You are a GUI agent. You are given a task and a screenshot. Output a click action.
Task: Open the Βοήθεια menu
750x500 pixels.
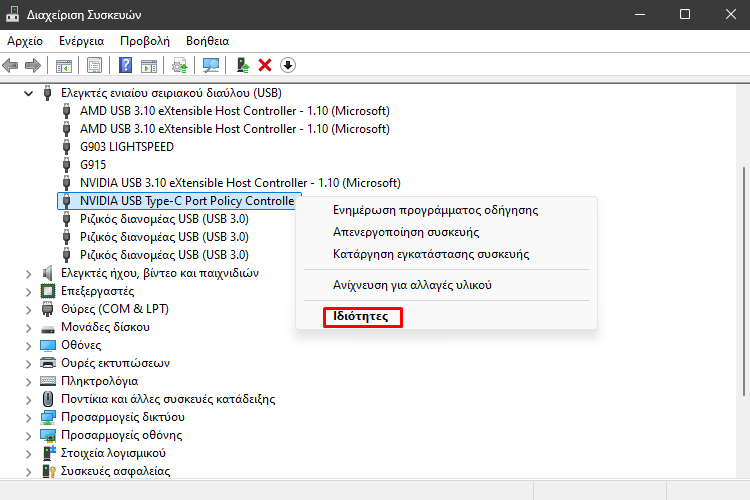tap(208, 41)
